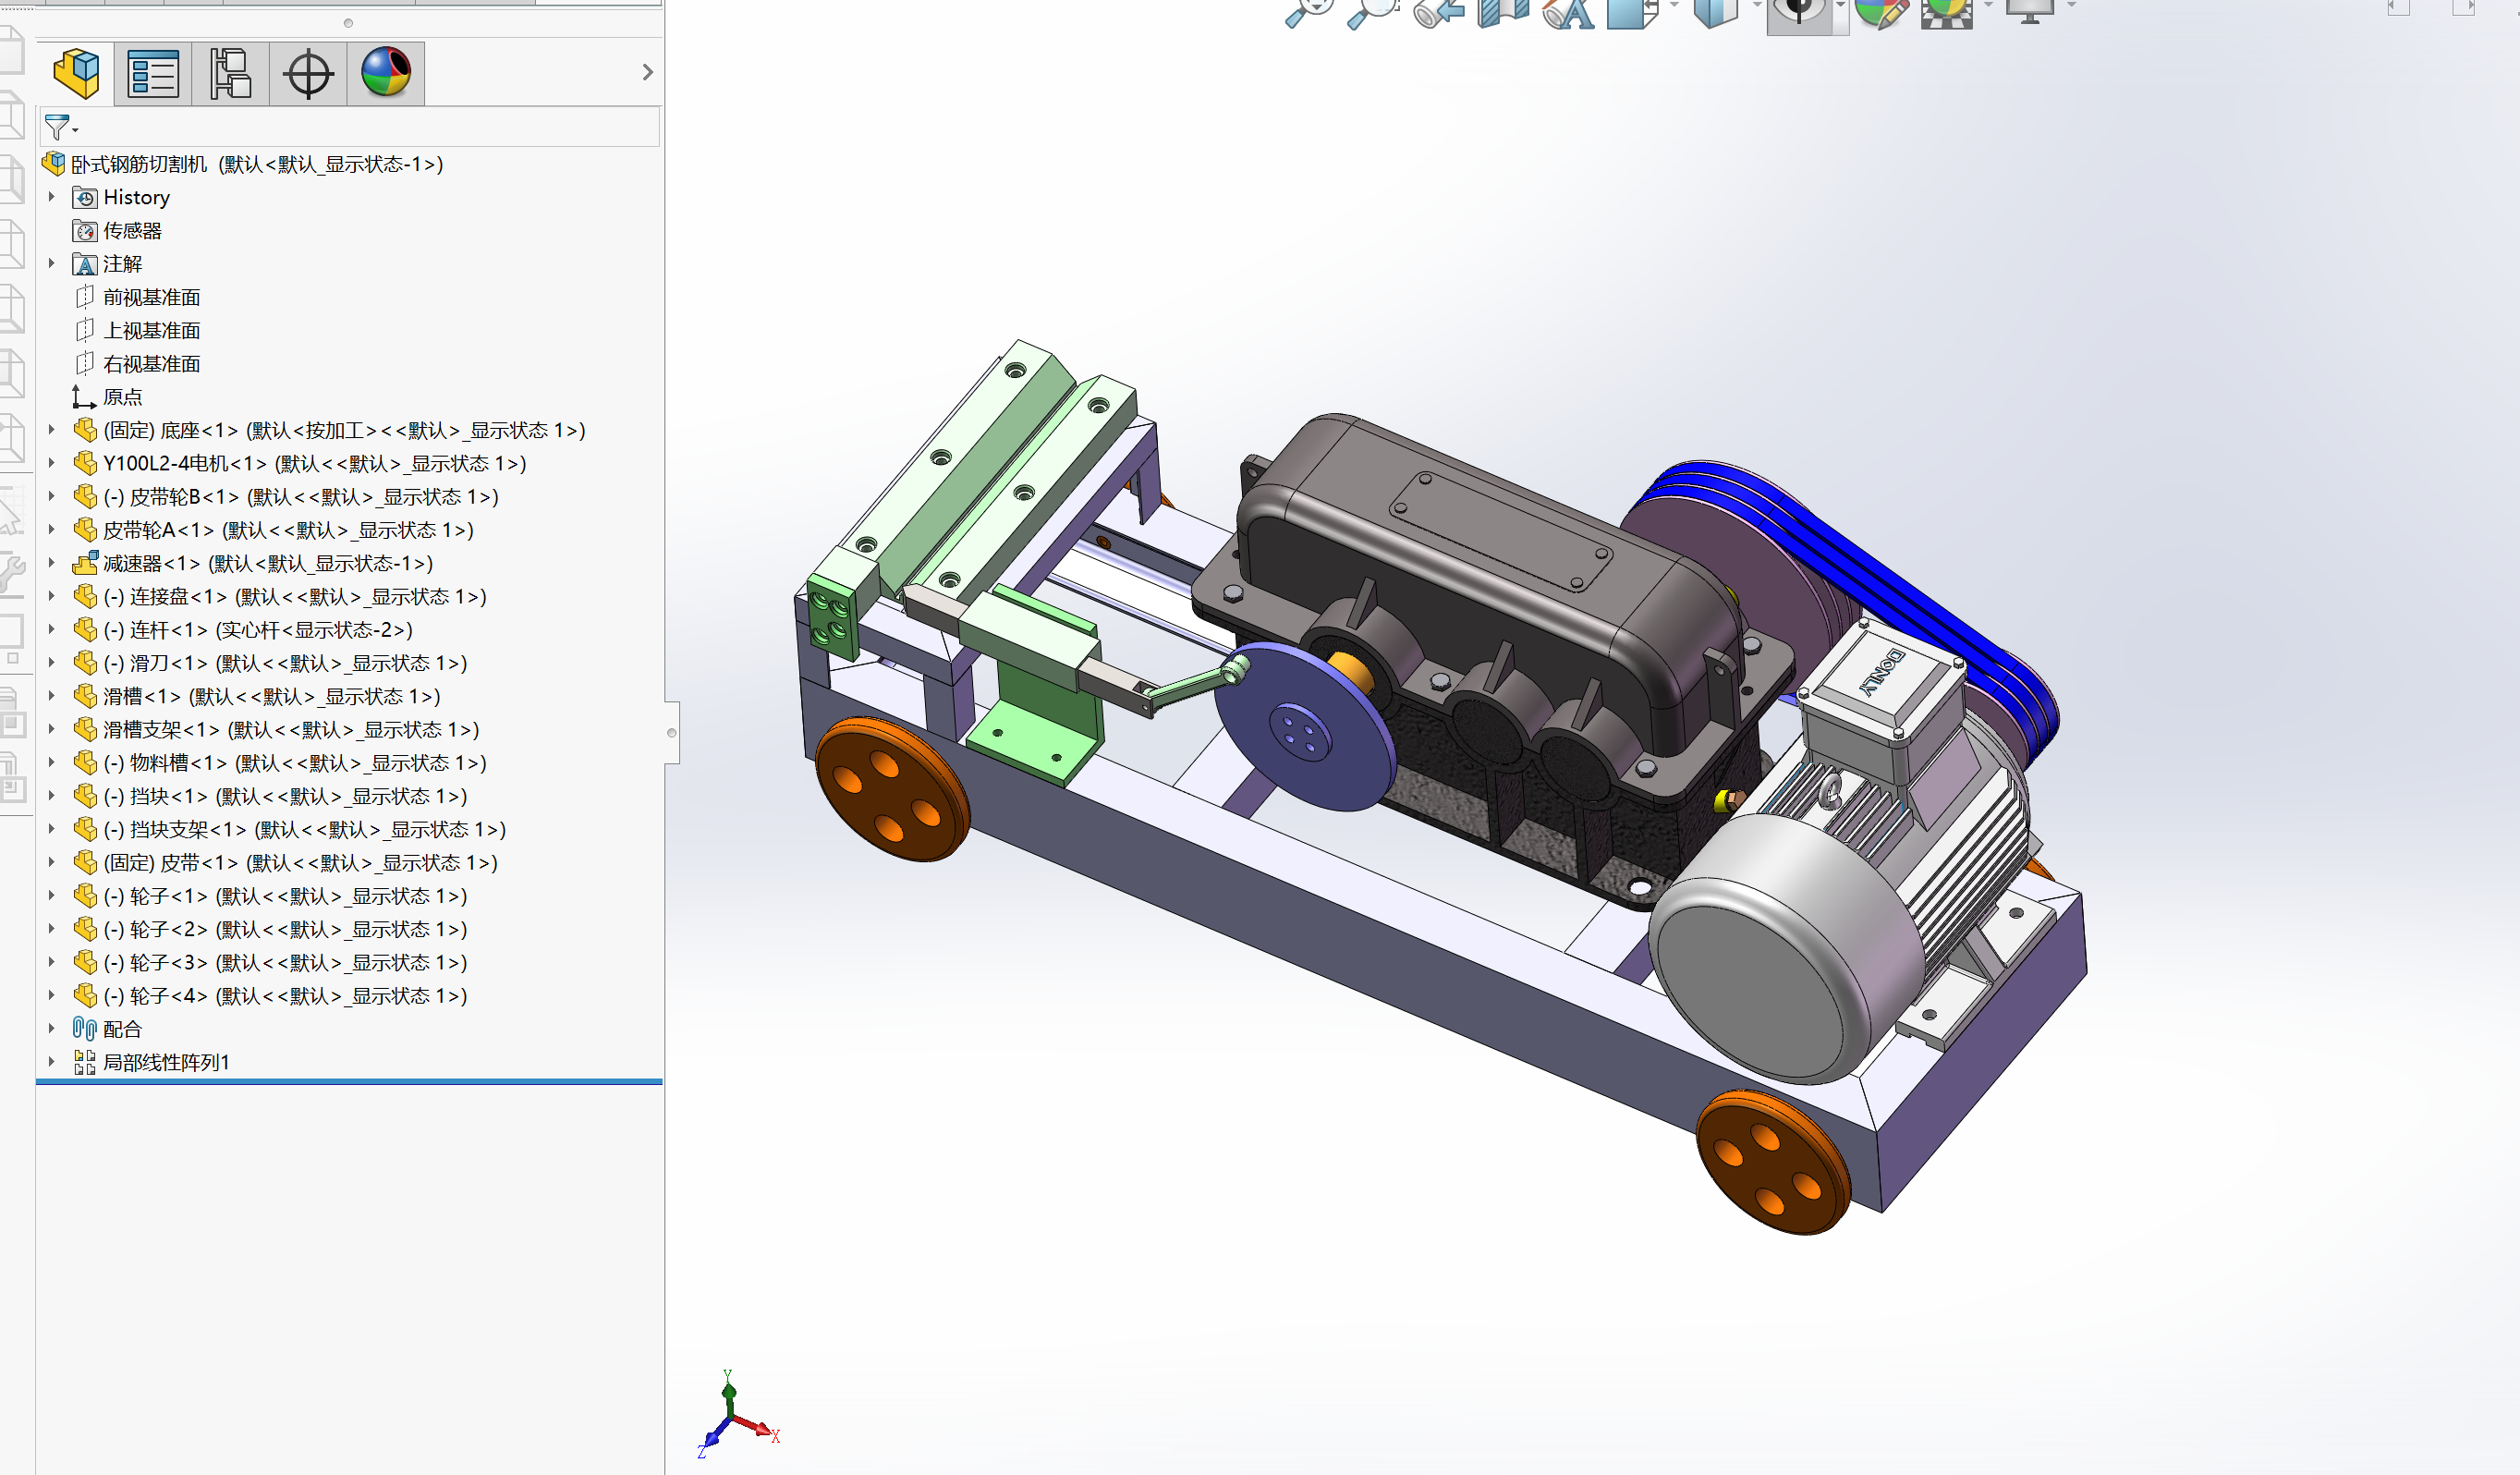The height and width of the screenshot is (1475, 2520).
Task: Open the DimXpertManager crosshair tab
Action: (308, 73)
